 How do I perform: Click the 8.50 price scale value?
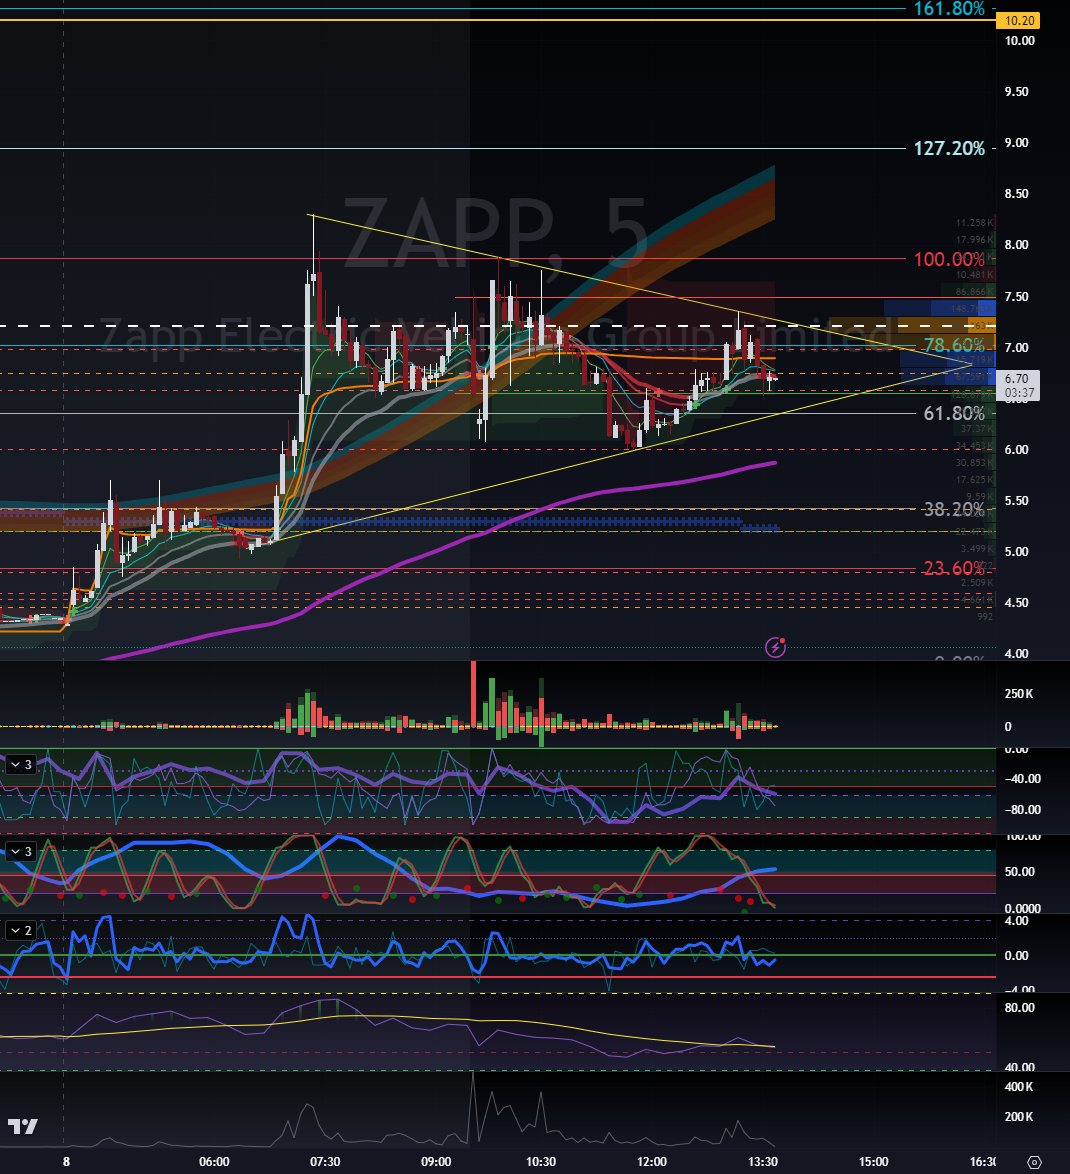coord(1016,194)
